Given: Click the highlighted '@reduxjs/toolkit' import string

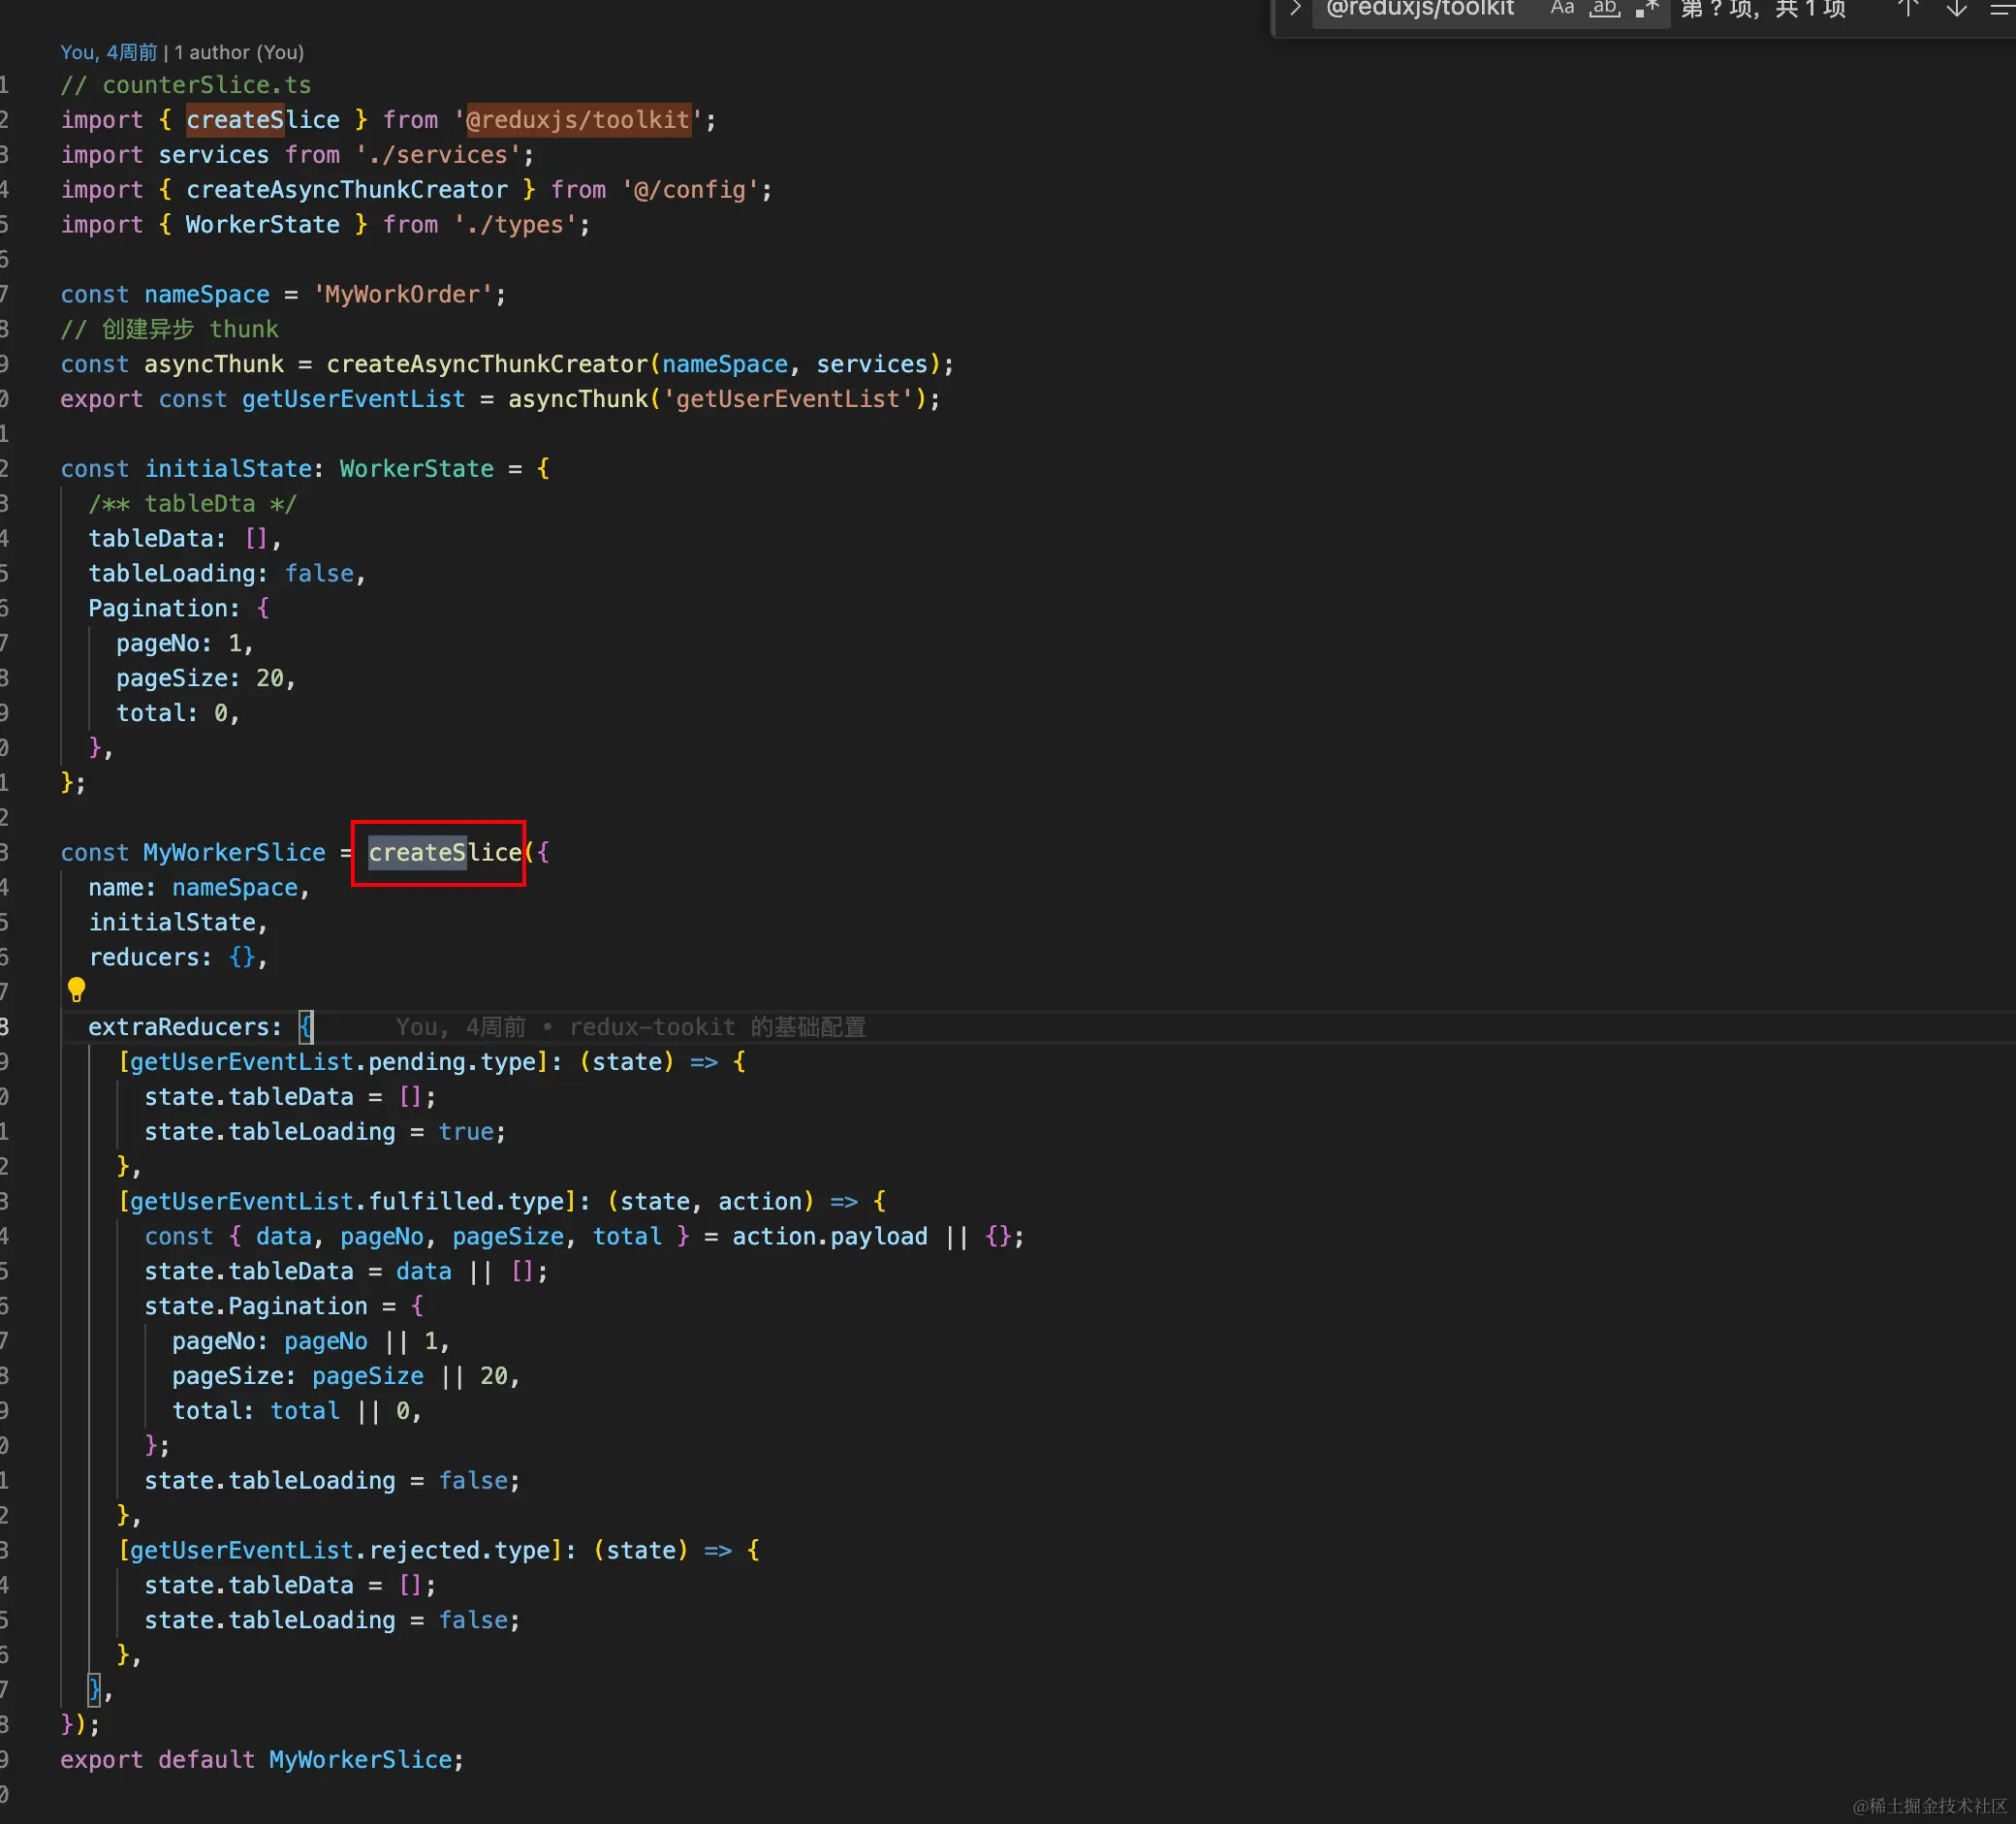Looking at the screenshot, I should coord(578,120).
